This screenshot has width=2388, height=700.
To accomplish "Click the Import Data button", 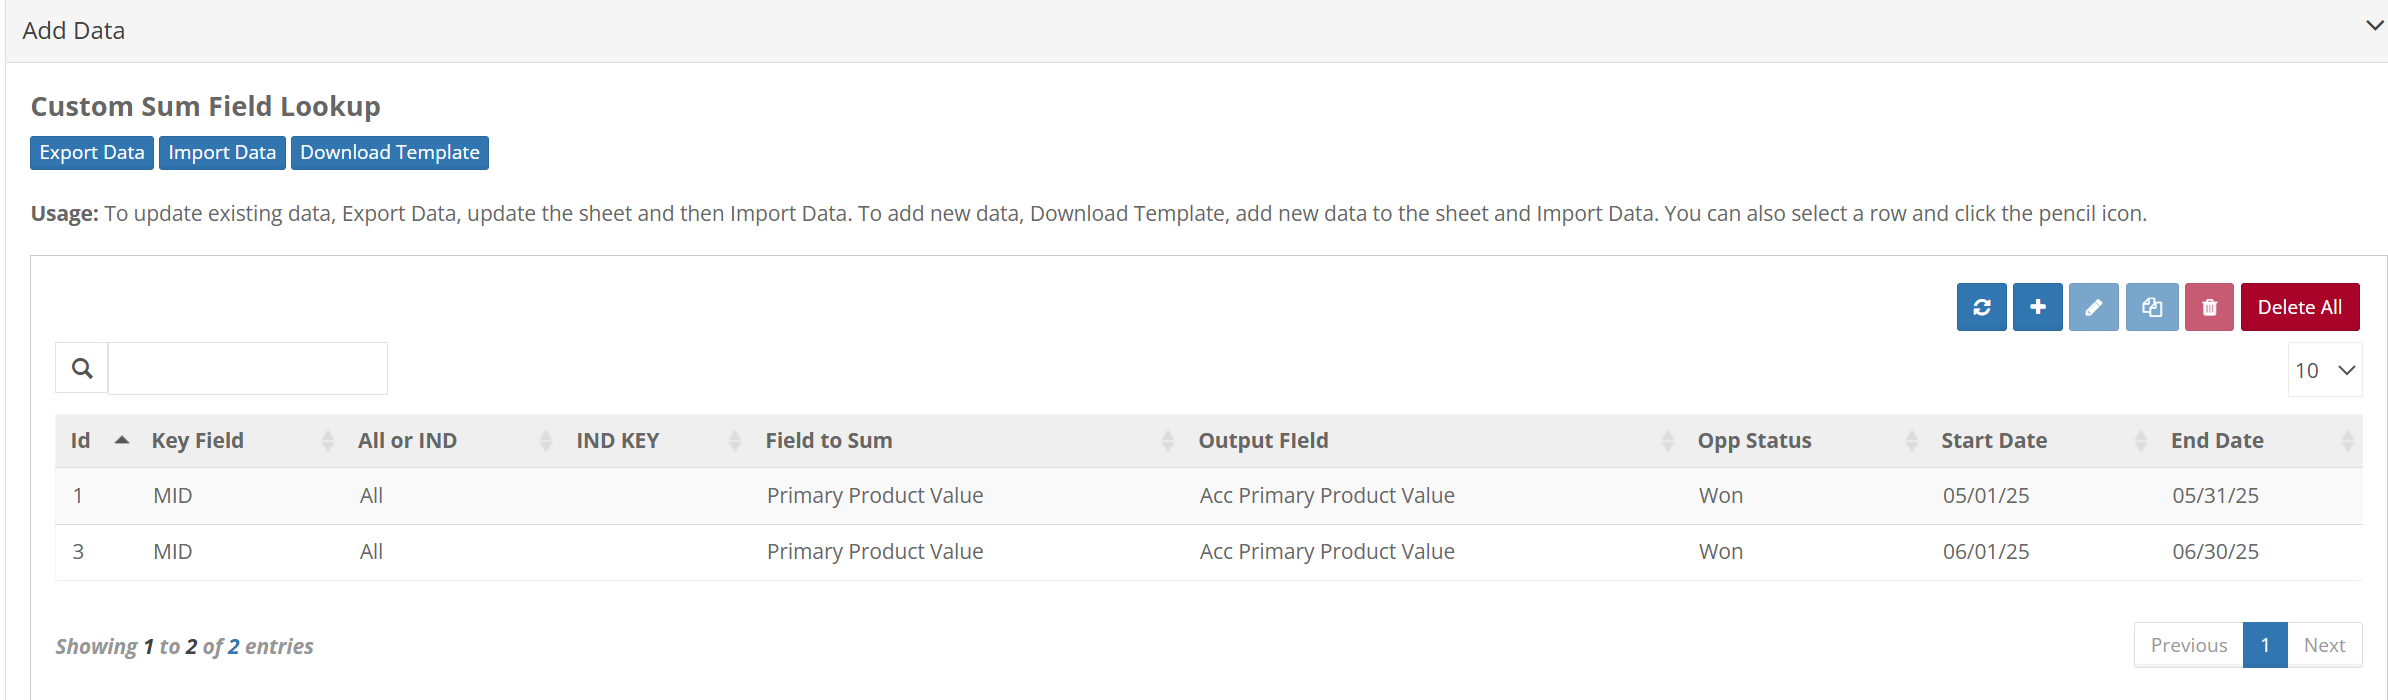I will pos(222,153).
